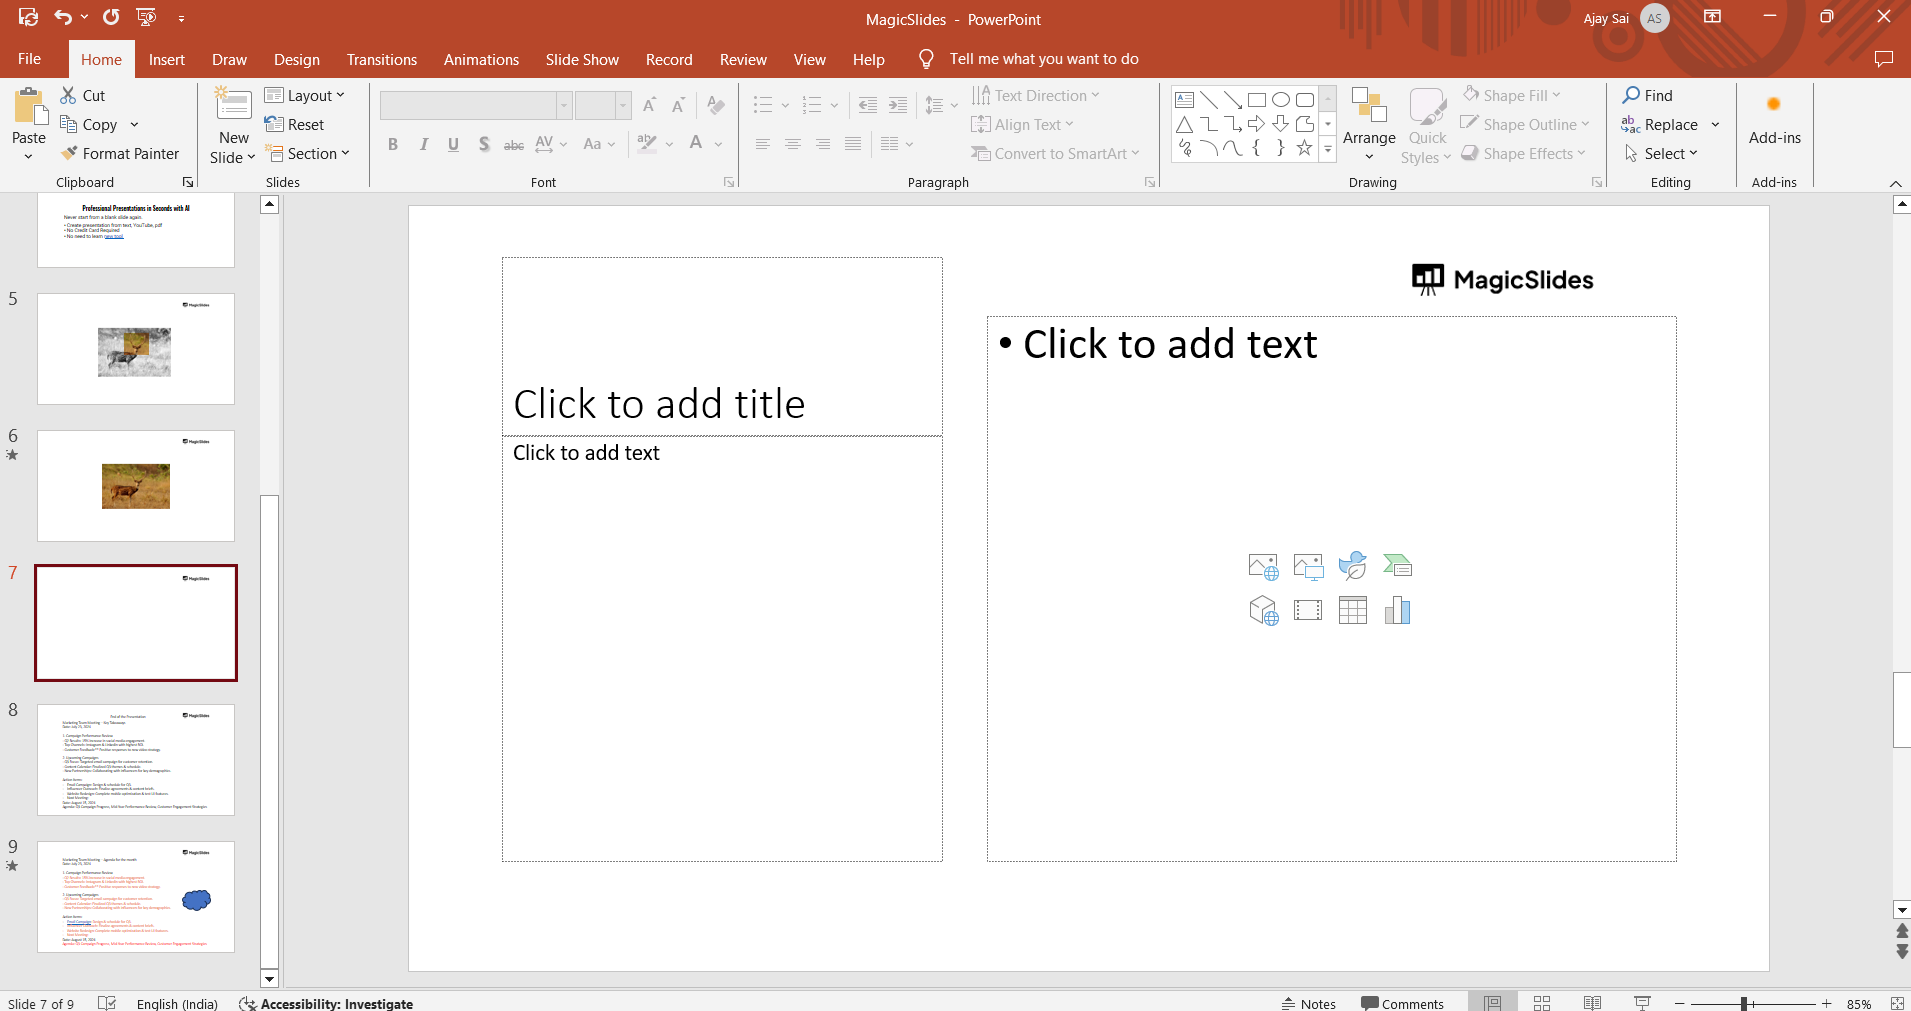
Task: Click the zoom slider handle
Action: 1744,1003
